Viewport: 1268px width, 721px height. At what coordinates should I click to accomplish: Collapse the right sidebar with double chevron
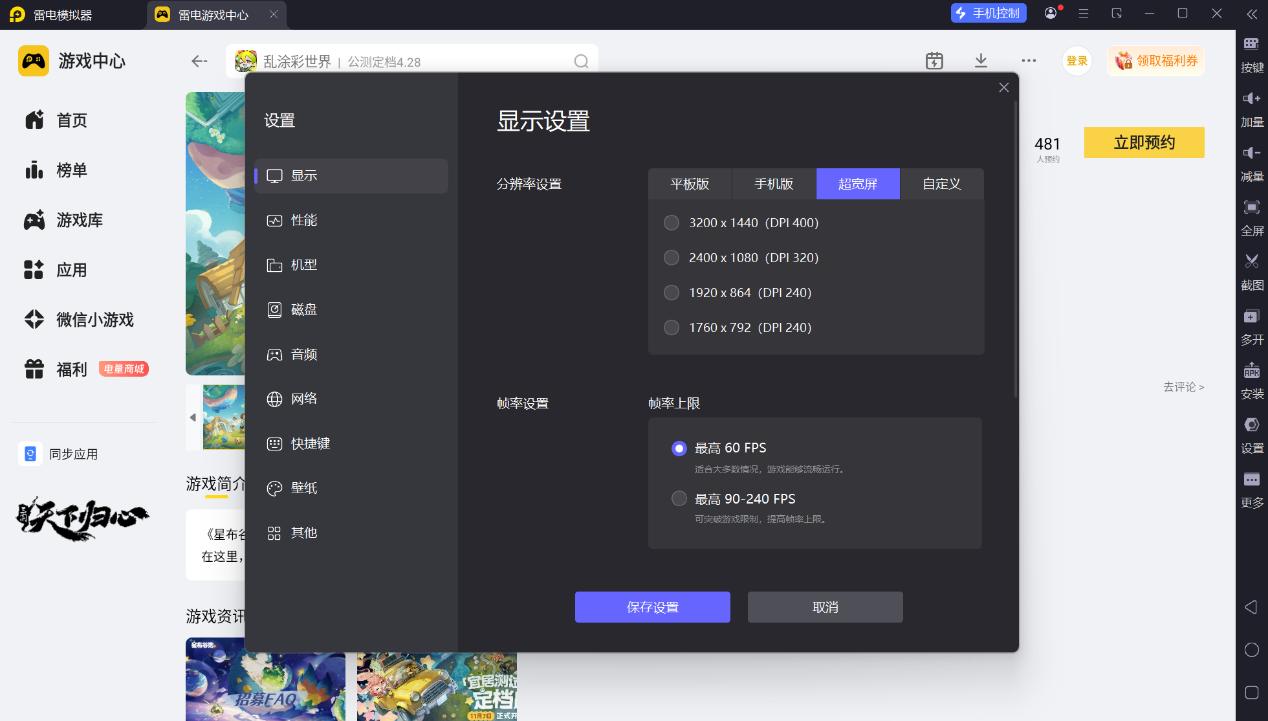[x=1251, y=14]
